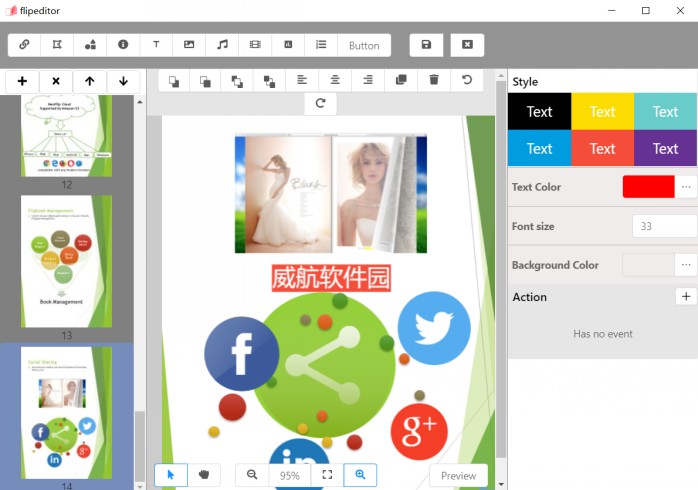Save the project with the floppy disk icon
Viewport: 698px width, 490px height.
(426, 45)
